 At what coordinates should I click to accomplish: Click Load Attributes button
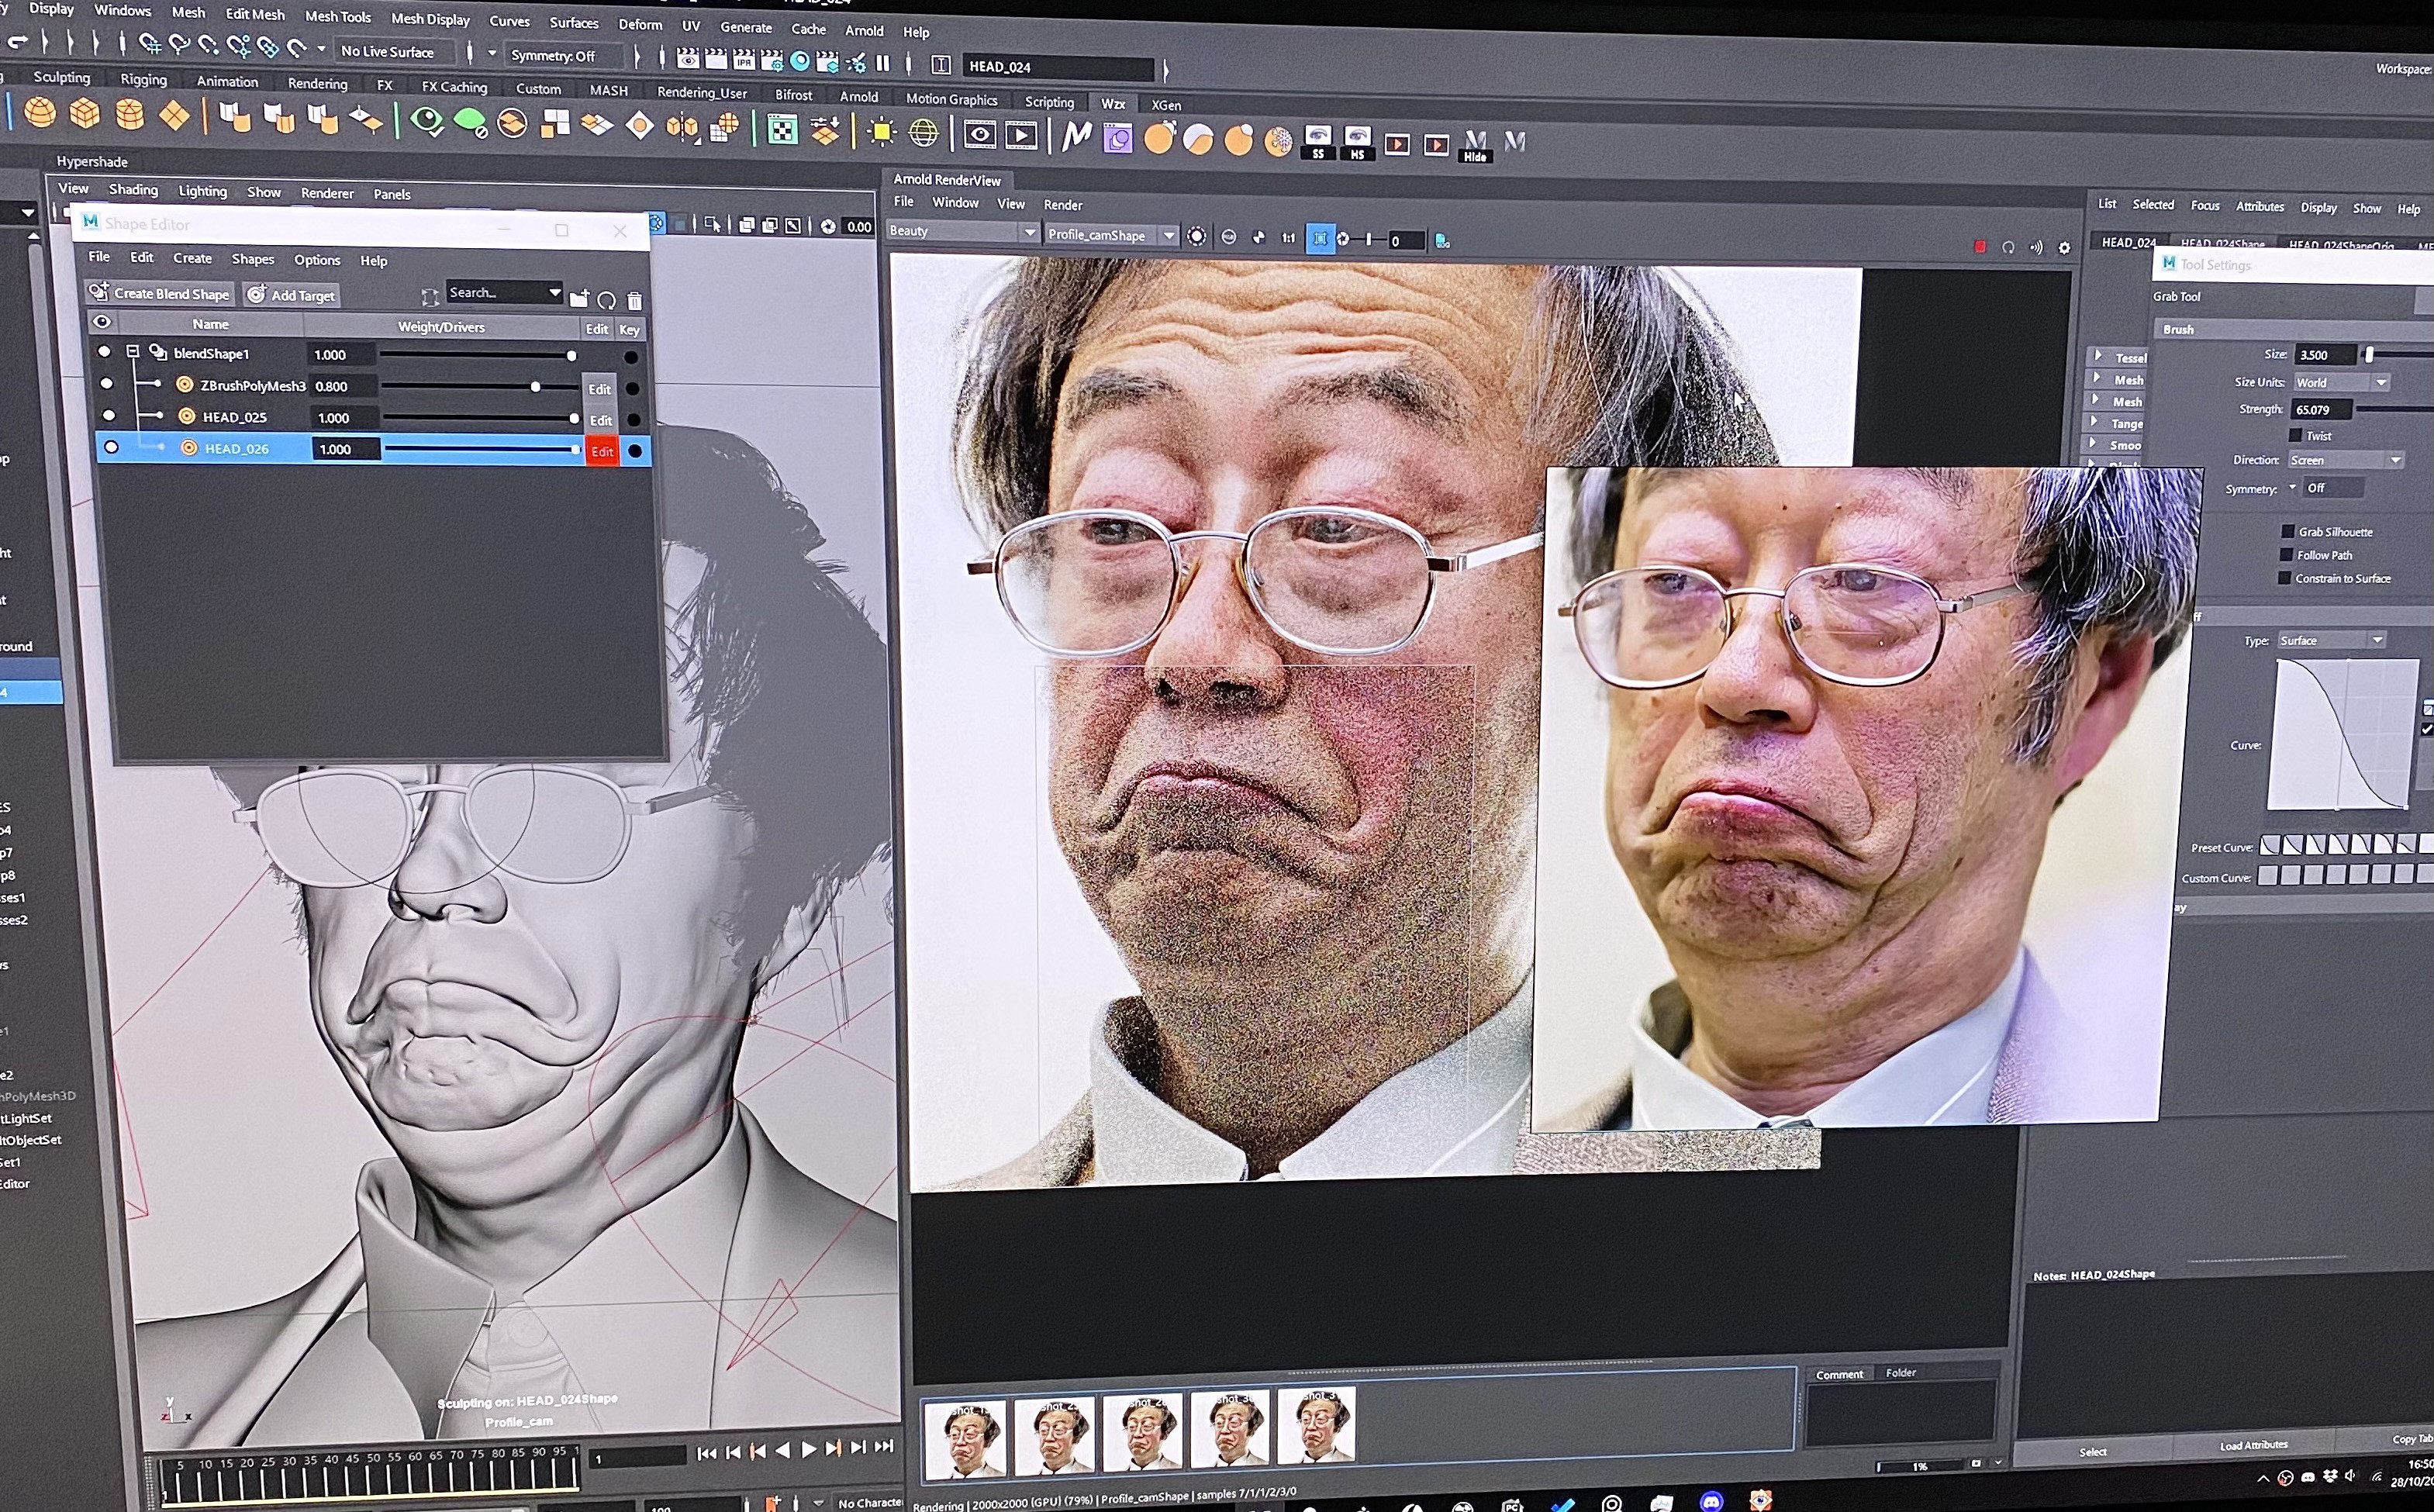tap(2253, 1445)
